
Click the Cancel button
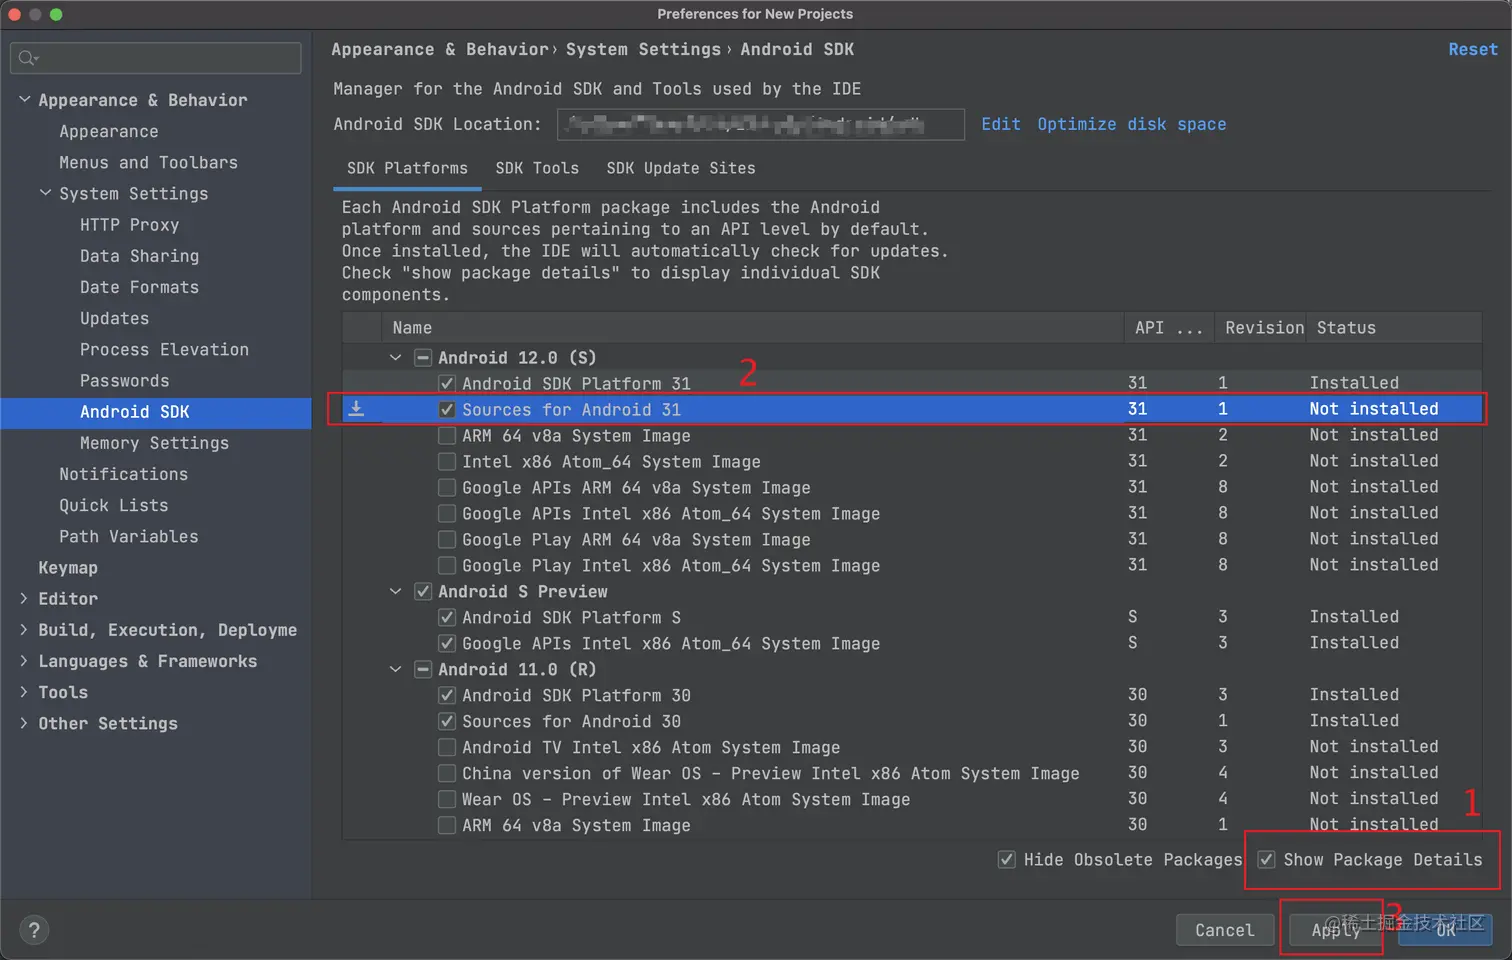click(x=1224, y=930)
